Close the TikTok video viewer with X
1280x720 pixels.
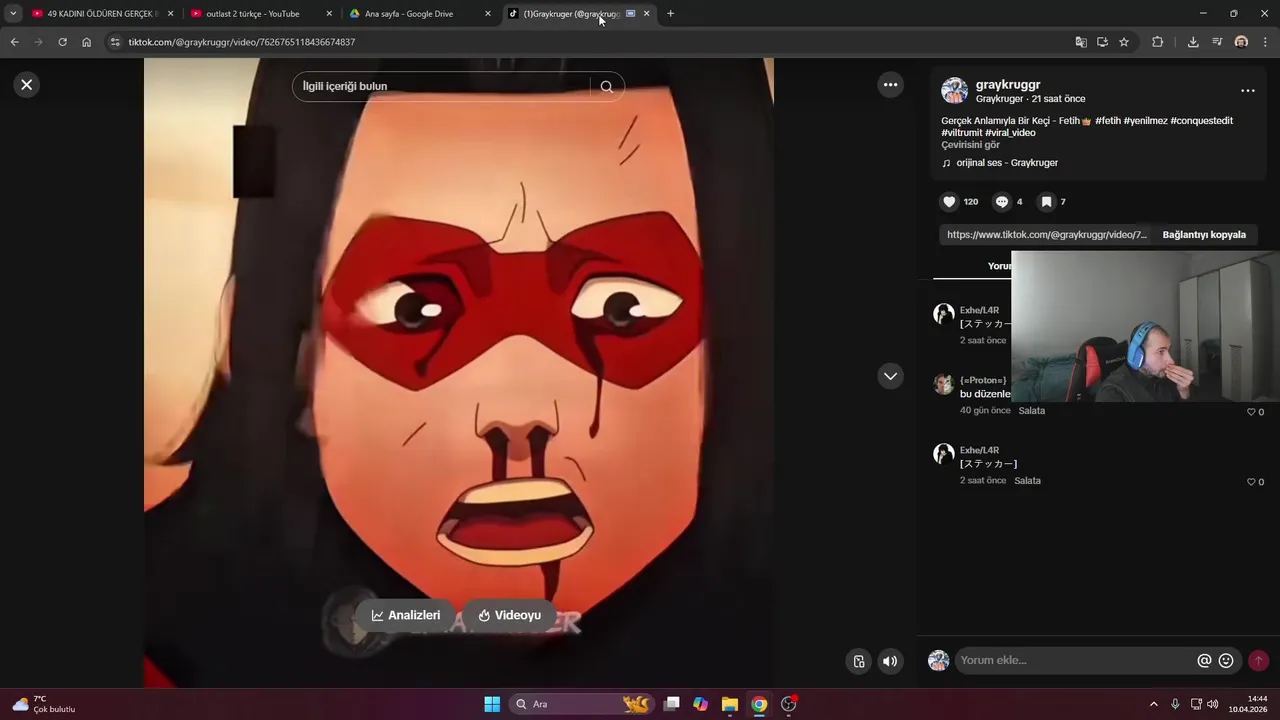27,85
